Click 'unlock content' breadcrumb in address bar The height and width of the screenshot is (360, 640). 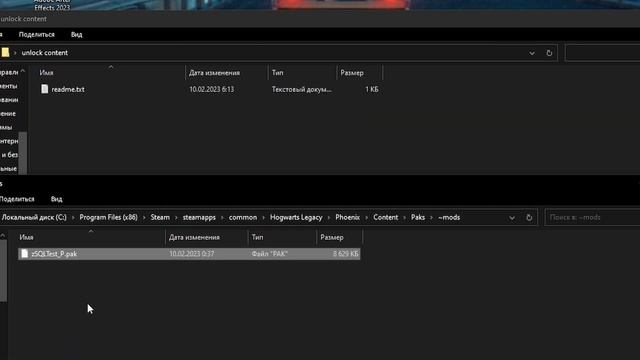44,53
